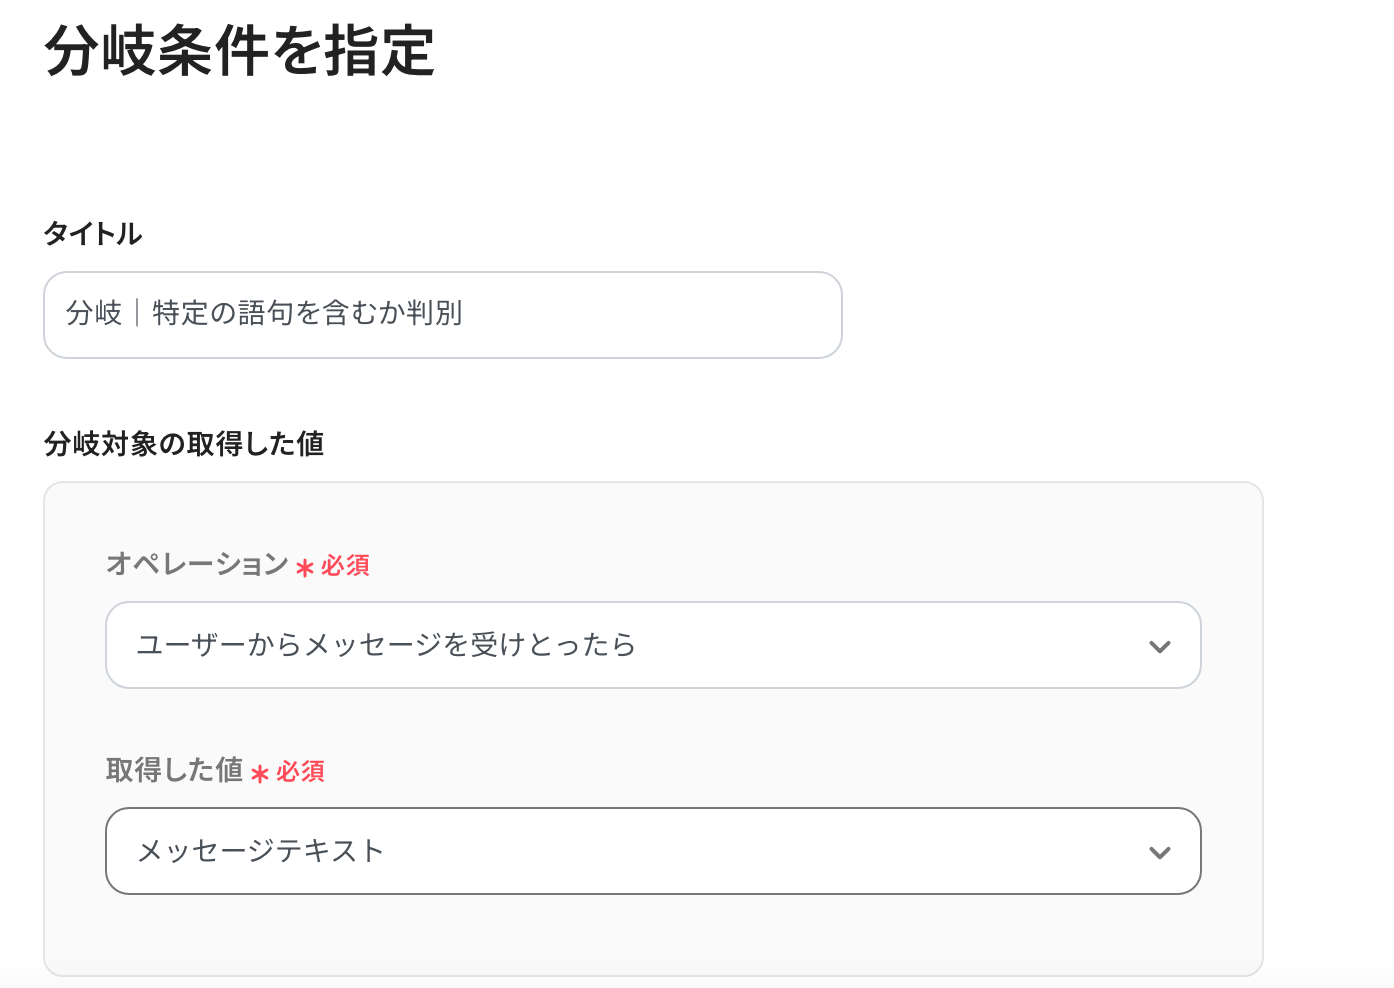Screen dimensions: 1394x988
Task: Click the 分岐｜特定の語句を含むか判別 text in the title field
Action: pyautogui.click(x=264, y=314)
